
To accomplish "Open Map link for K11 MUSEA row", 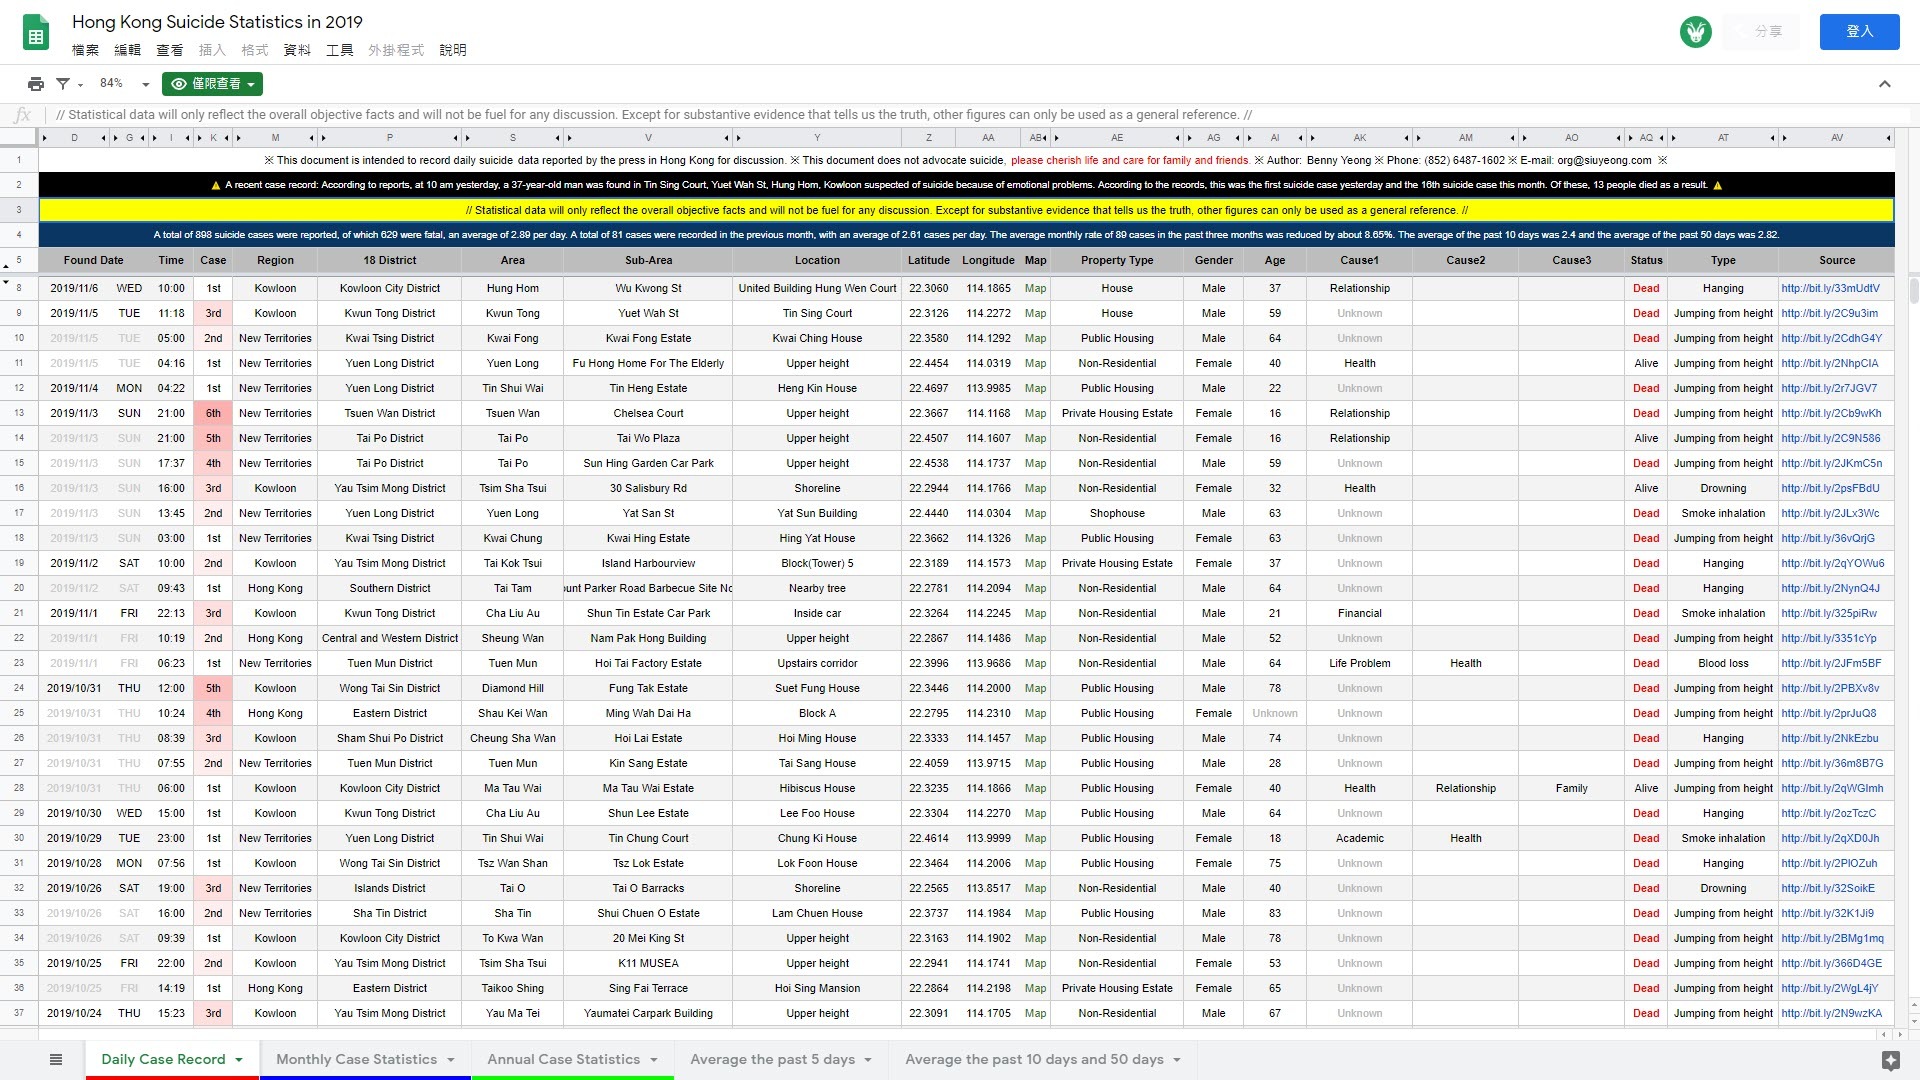I will (1035, 963).
